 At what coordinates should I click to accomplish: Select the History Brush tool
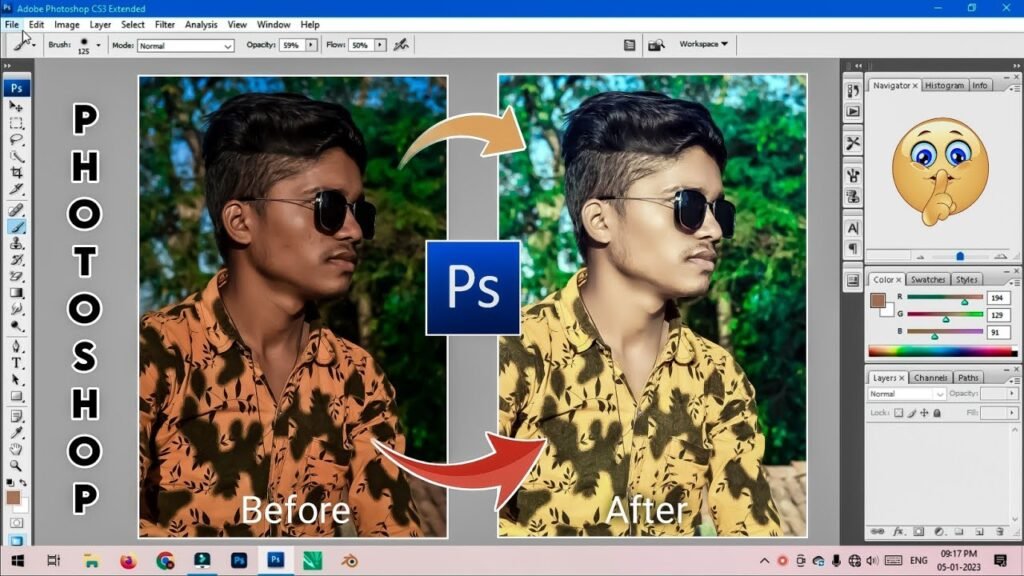point(16,260)
